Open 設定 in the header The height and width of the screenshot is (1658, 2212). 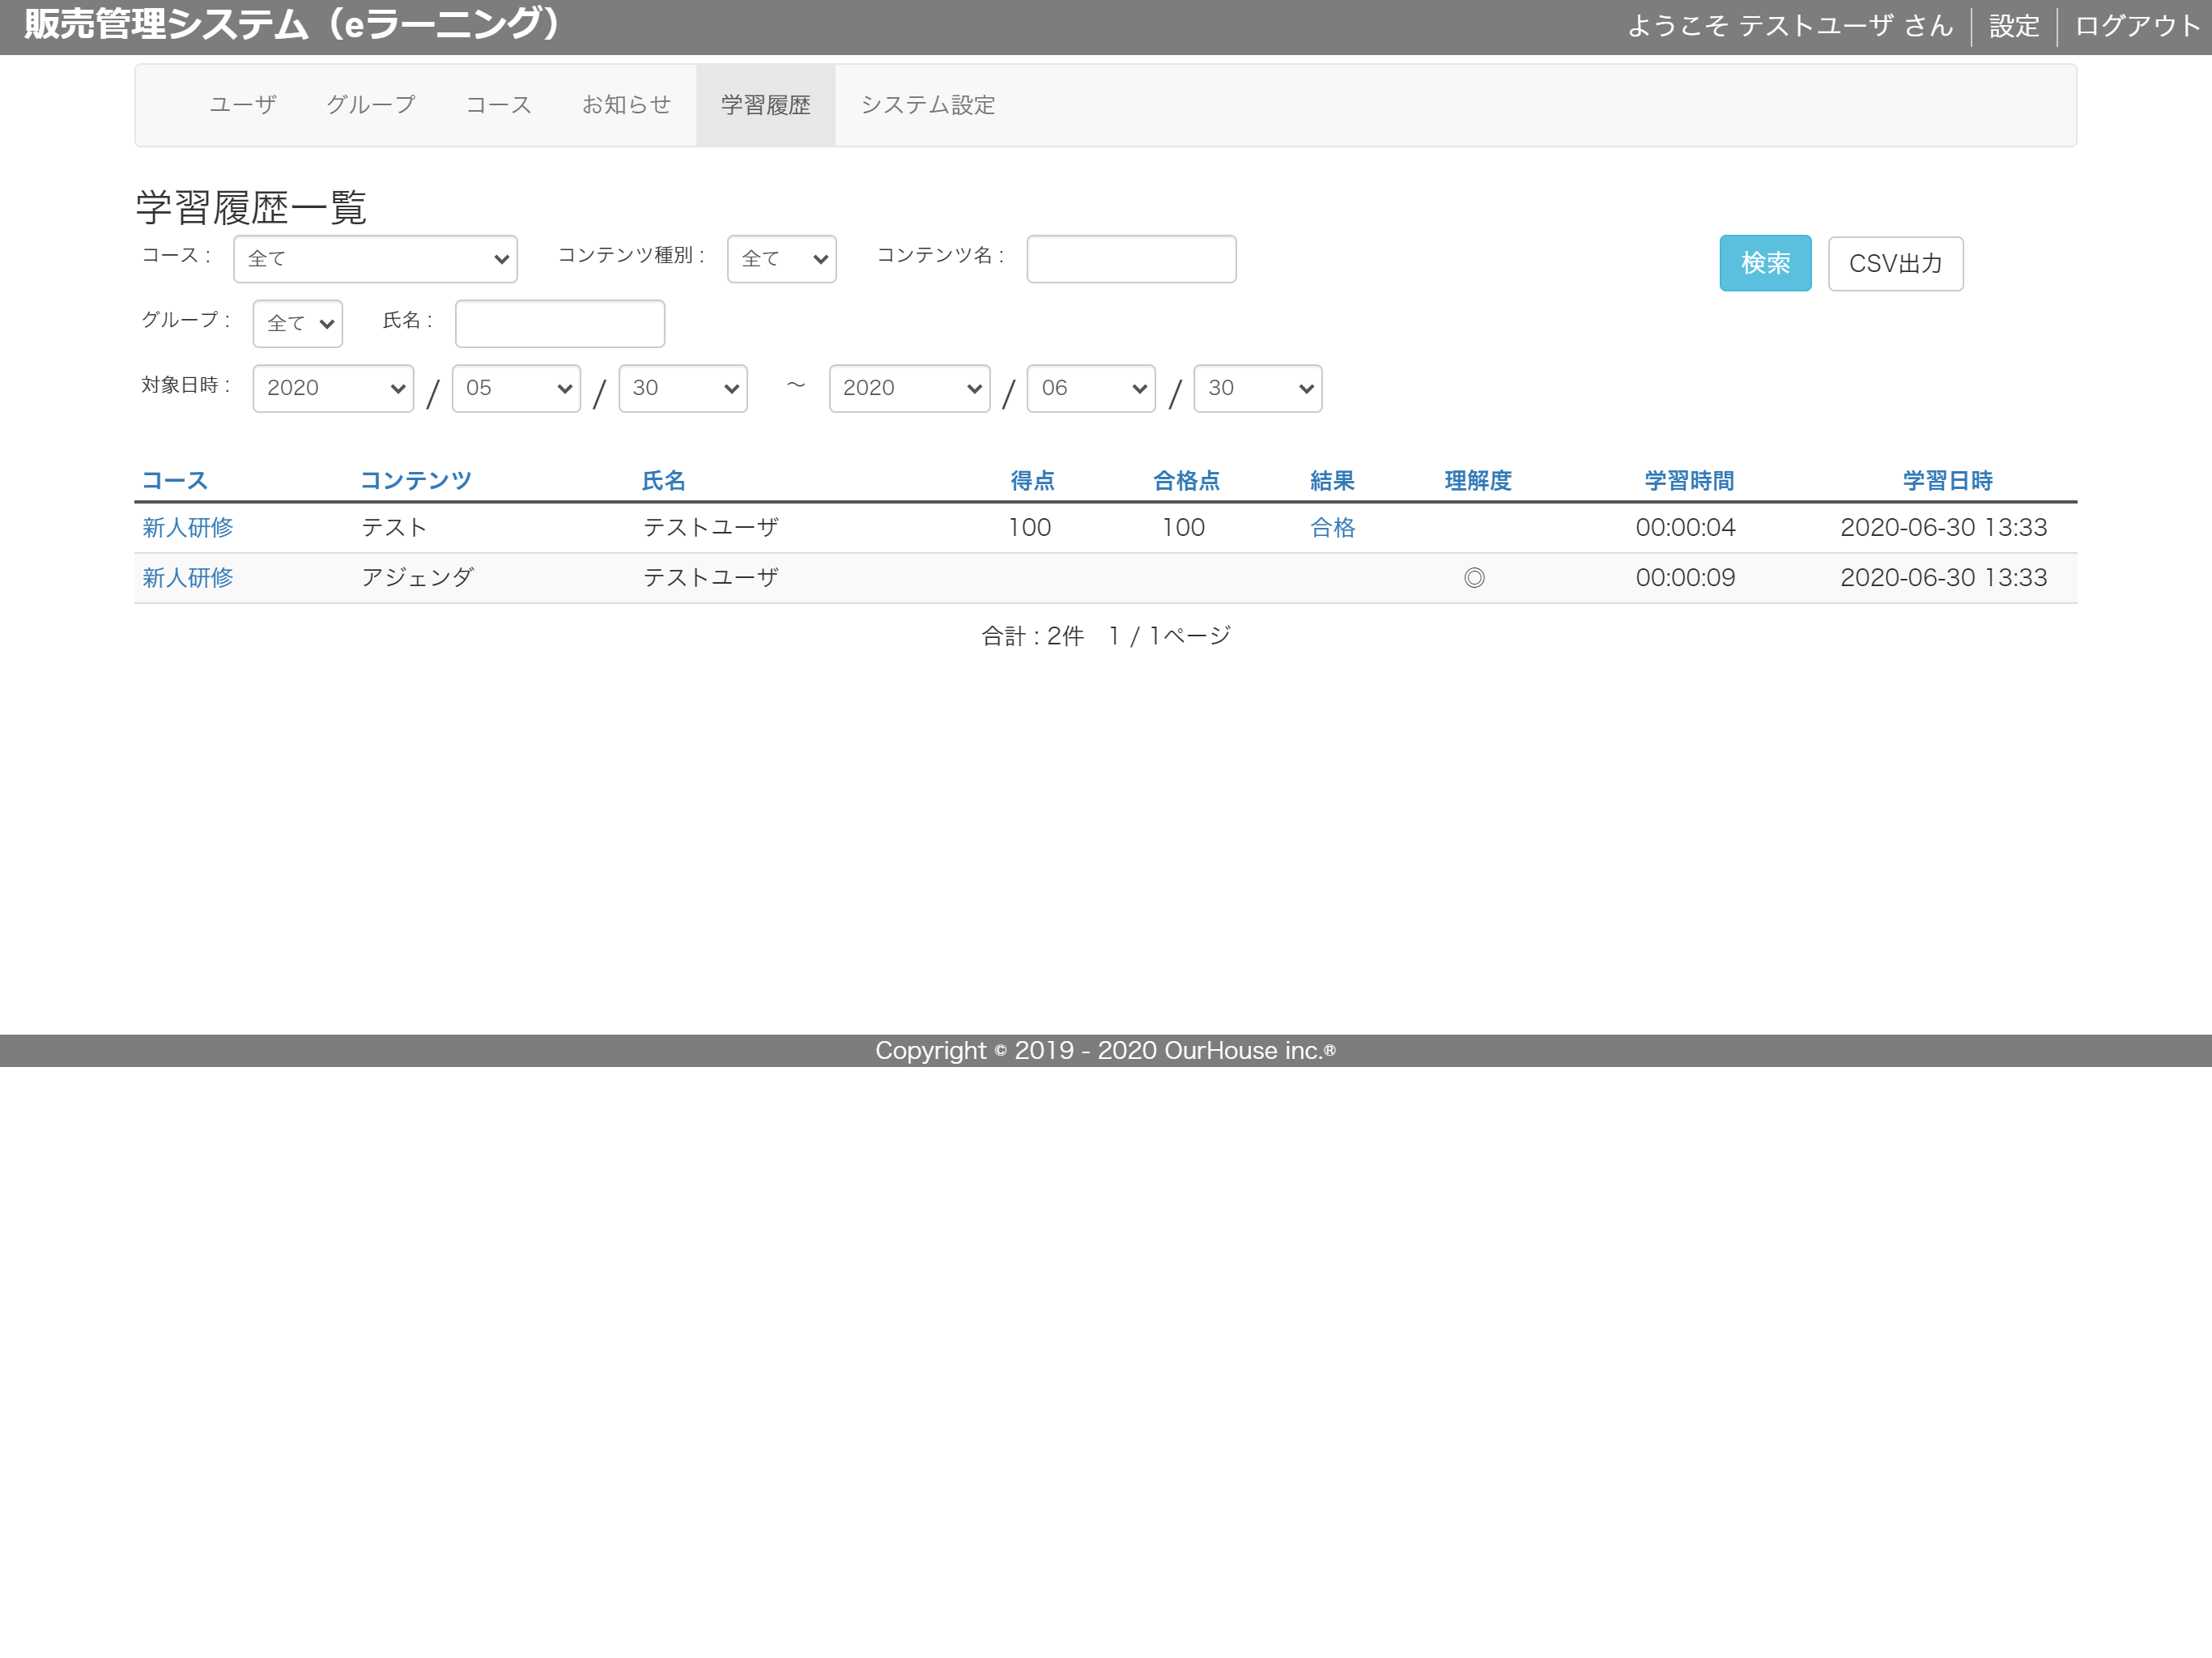[x=2013, y=26]
